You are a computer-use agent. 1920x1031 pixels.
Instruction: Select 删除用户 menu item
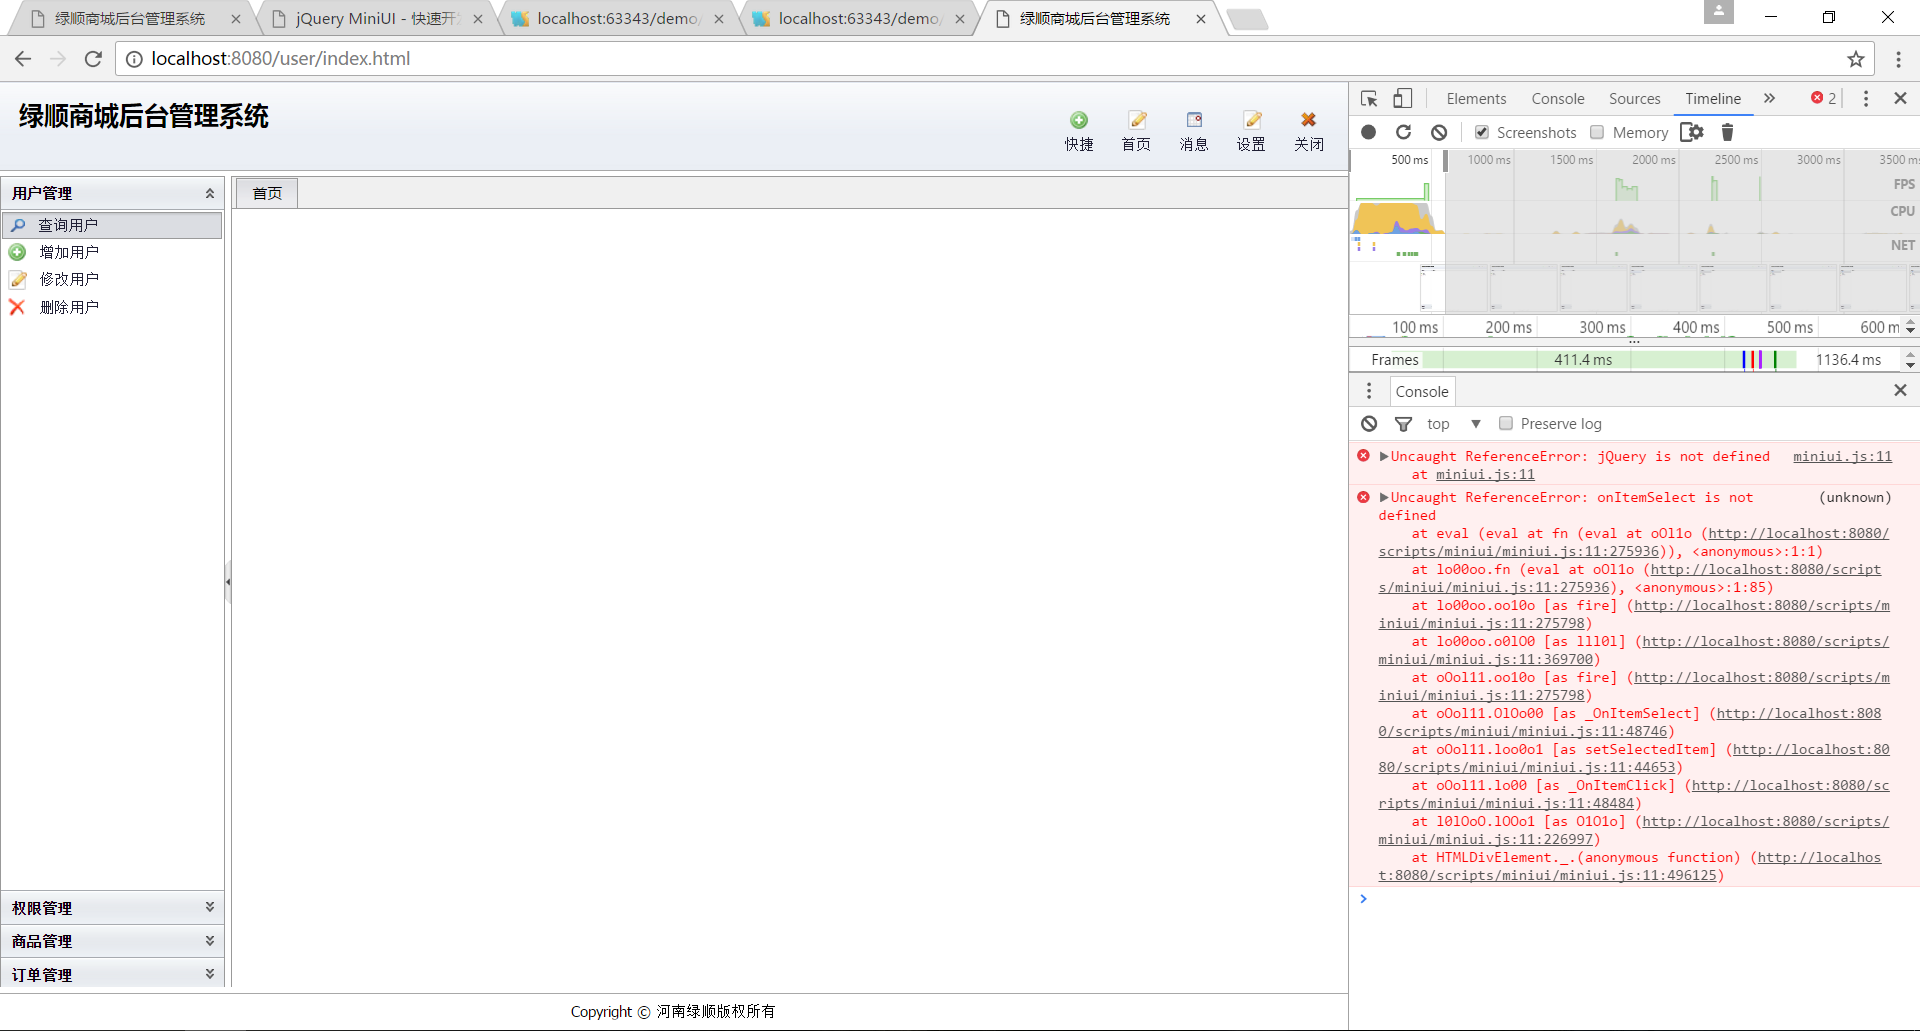pos(112,307)
